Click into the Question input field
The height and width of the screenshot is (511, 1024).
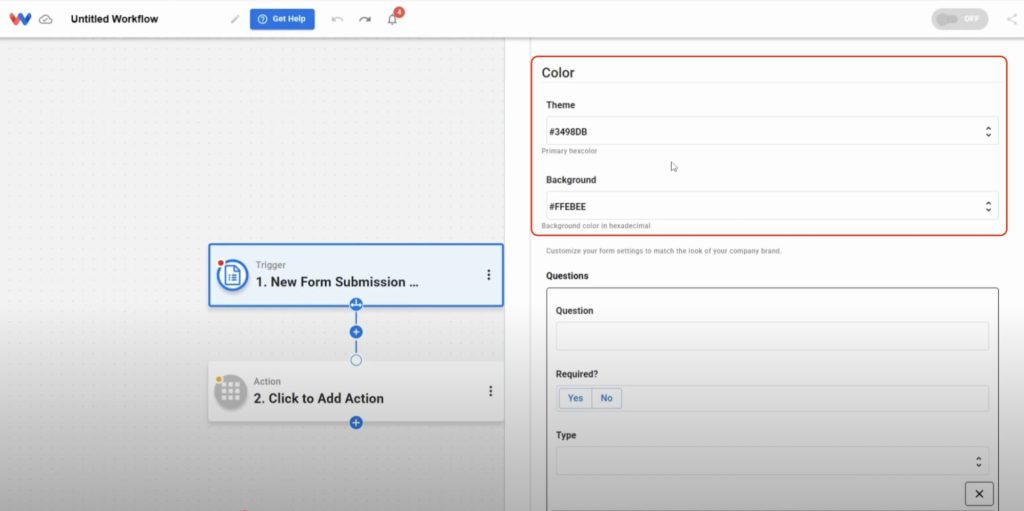[772, 336]
